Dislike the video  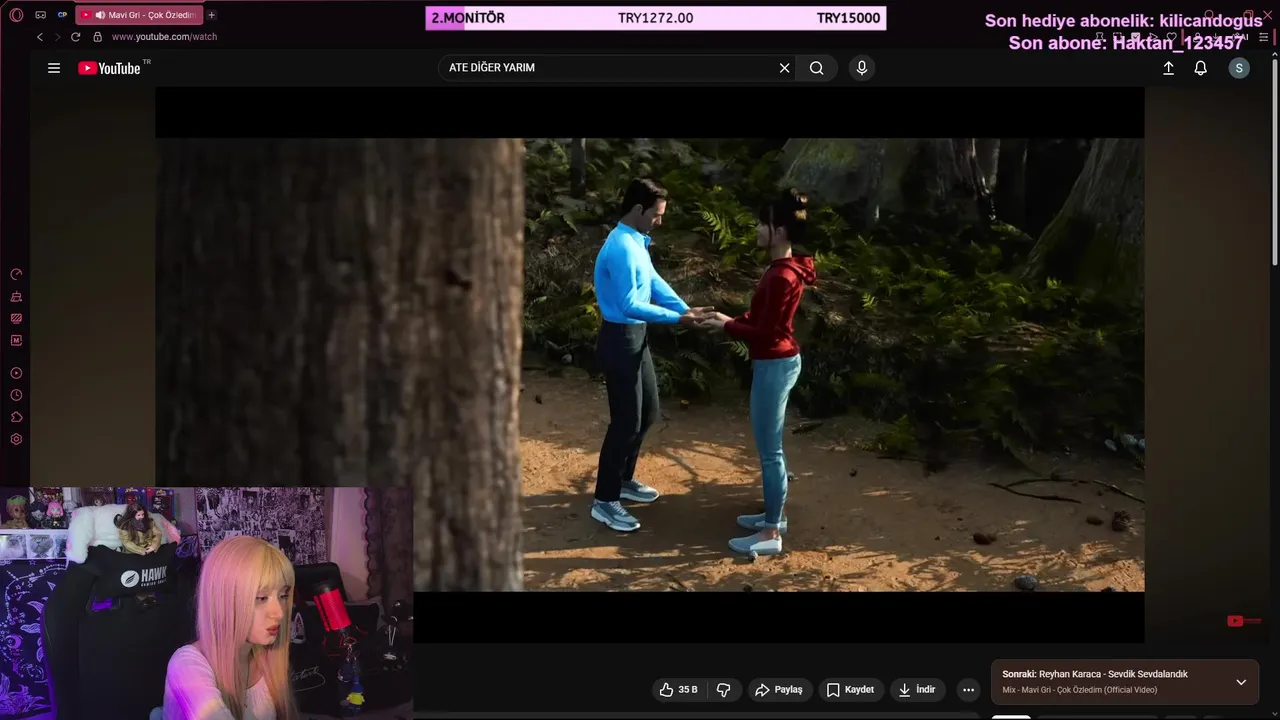[x=724, y=690]
